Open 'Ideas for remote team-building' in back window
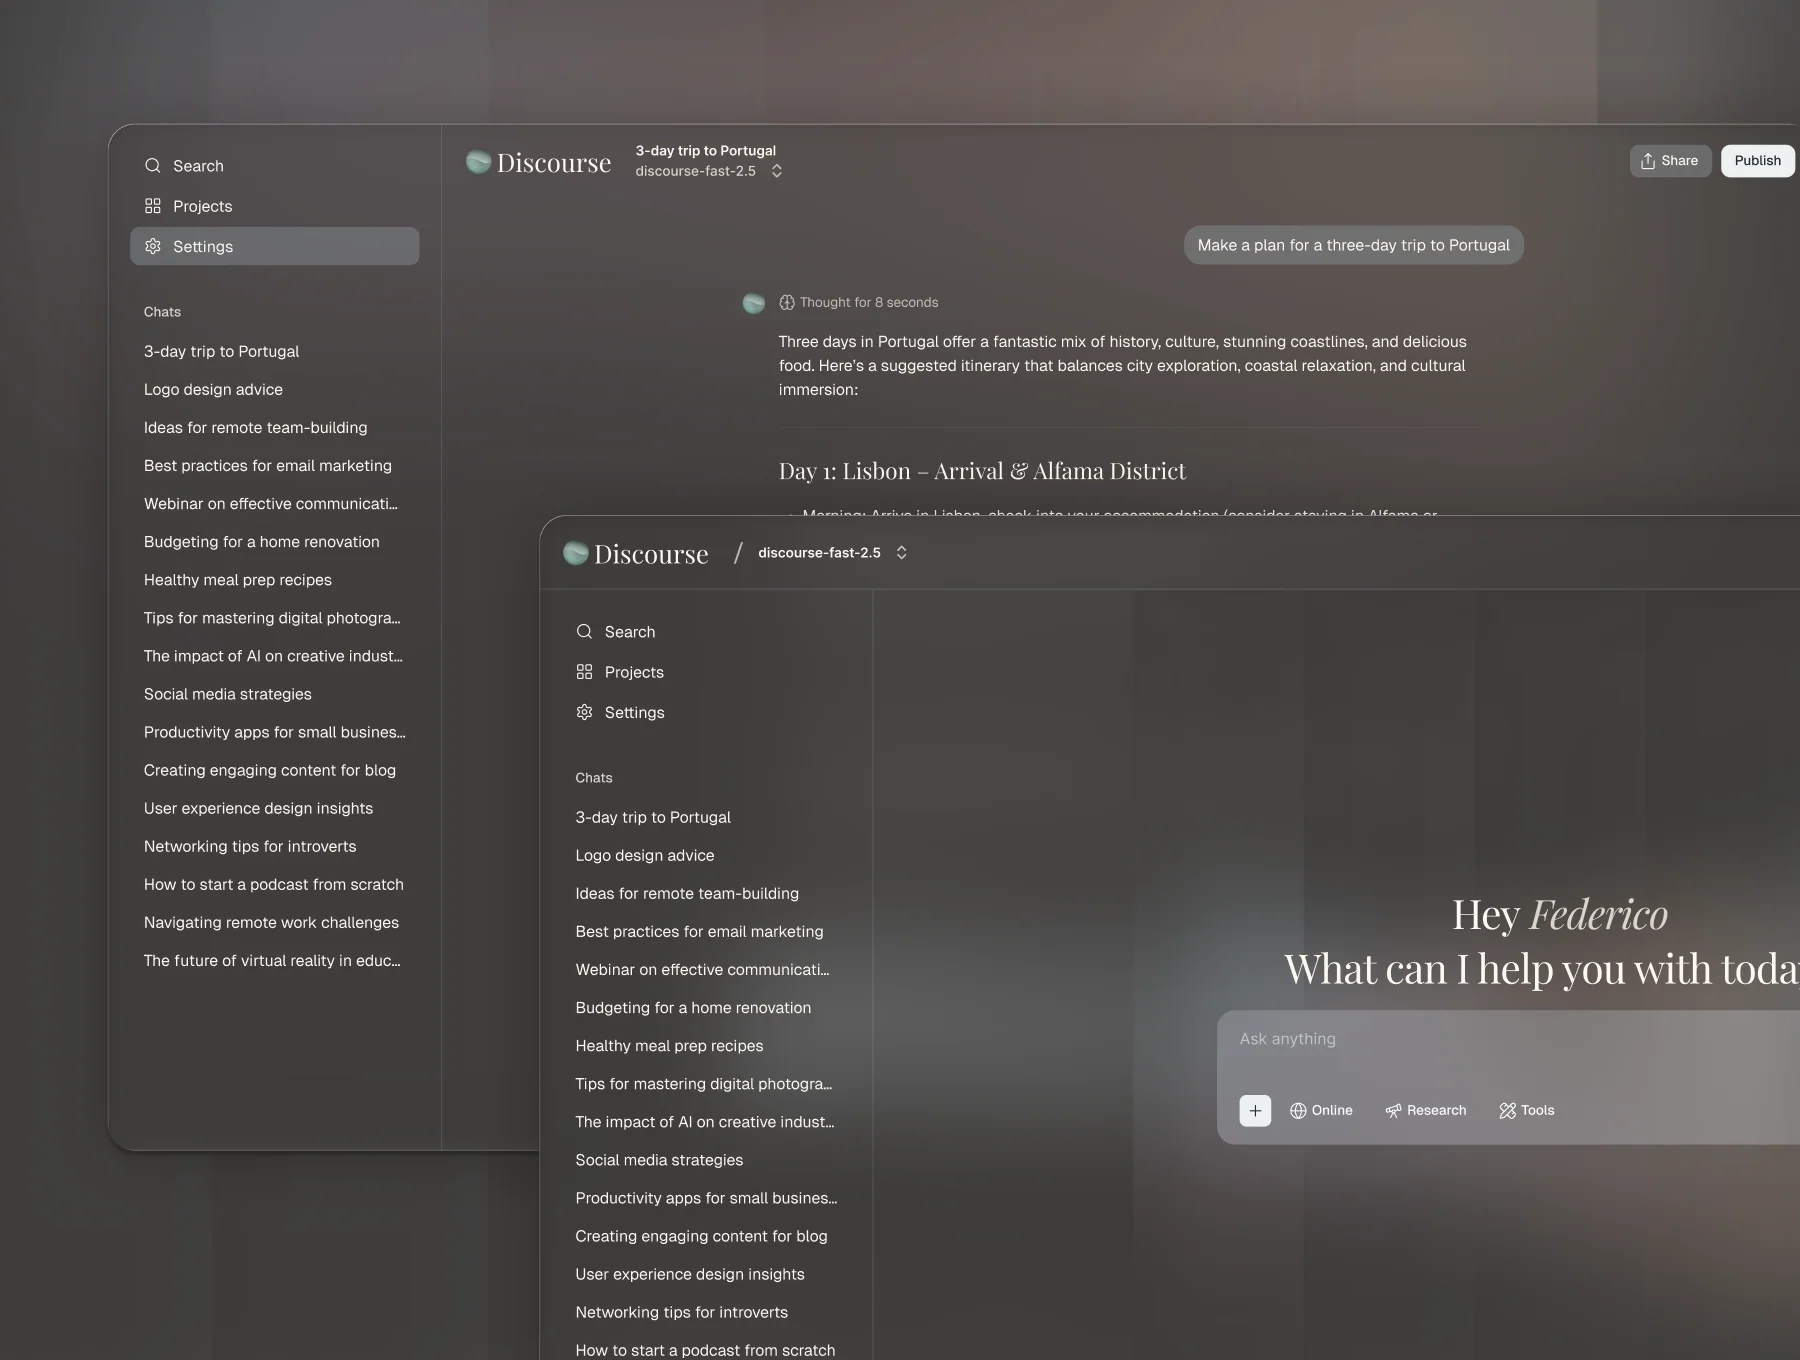The height and width of the screenshot is (1360, 1800). tap(255, 428)
